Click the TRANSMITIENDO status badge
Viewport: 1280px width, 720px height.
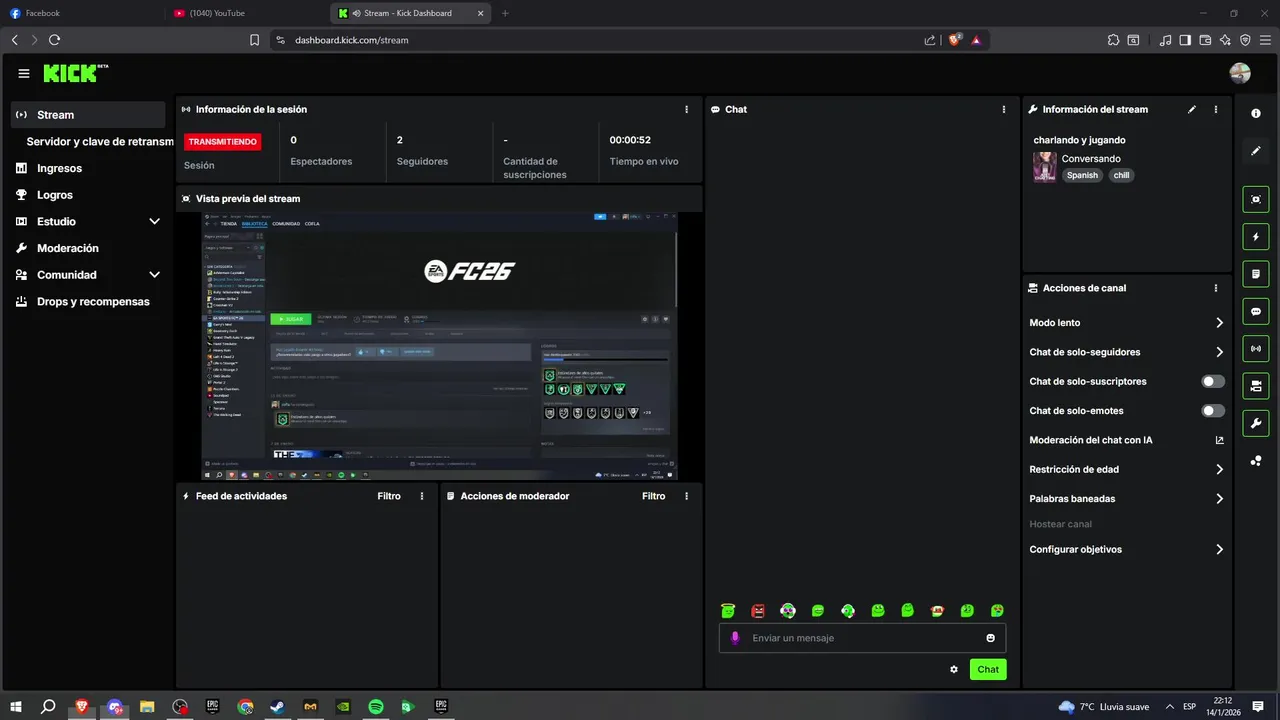[222, 142]
